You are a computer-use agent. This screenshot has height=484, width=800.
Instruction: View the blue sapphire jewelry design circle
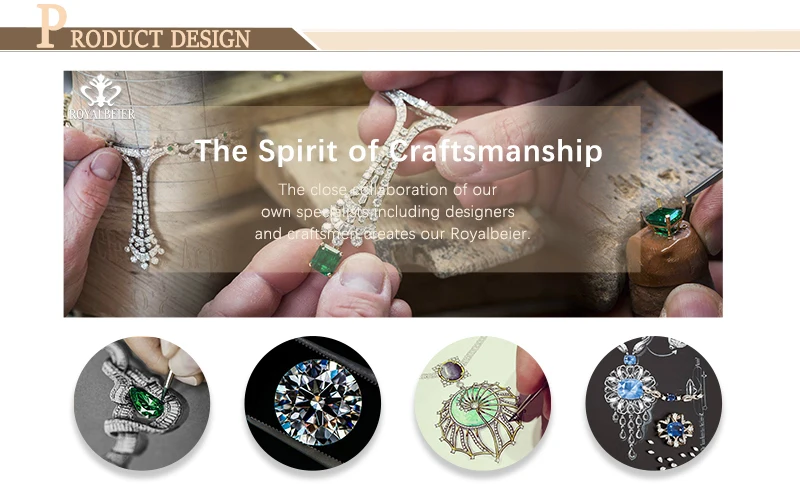(654, 403)
